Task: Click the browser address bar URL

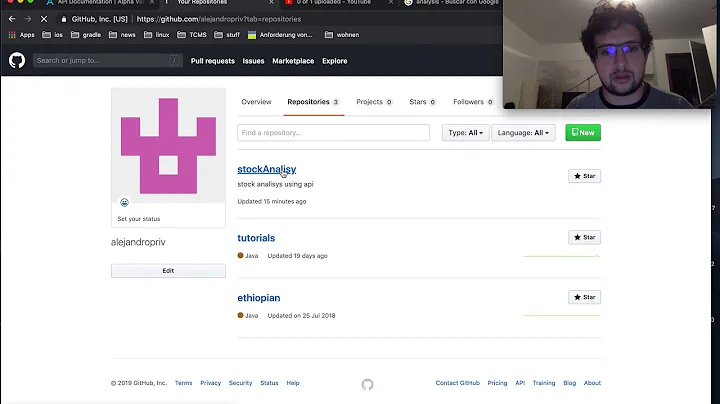Action: (x=219, y=19)
